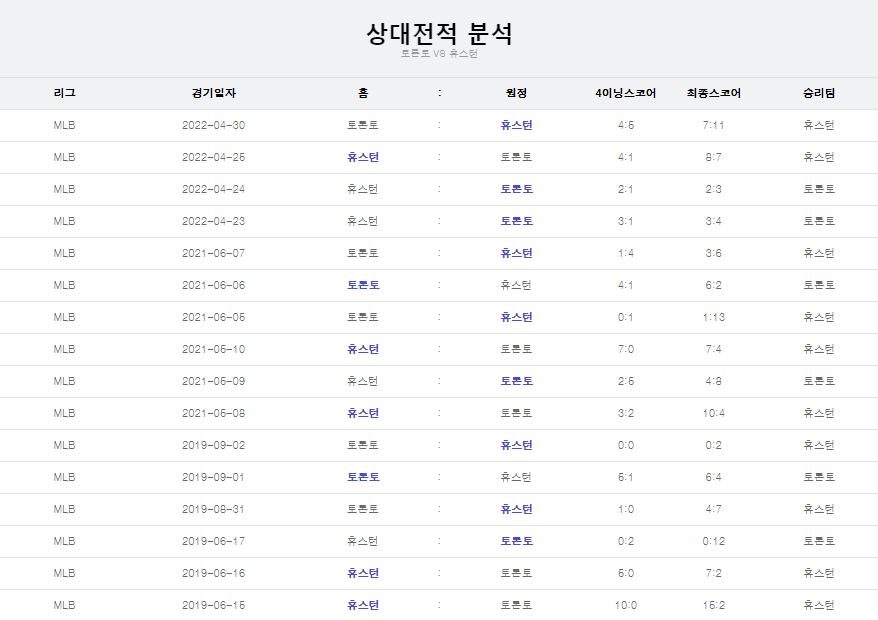
Task: Open bold 휴스턴 away team on 2022-04-30 row
Action: coord(516,125)
